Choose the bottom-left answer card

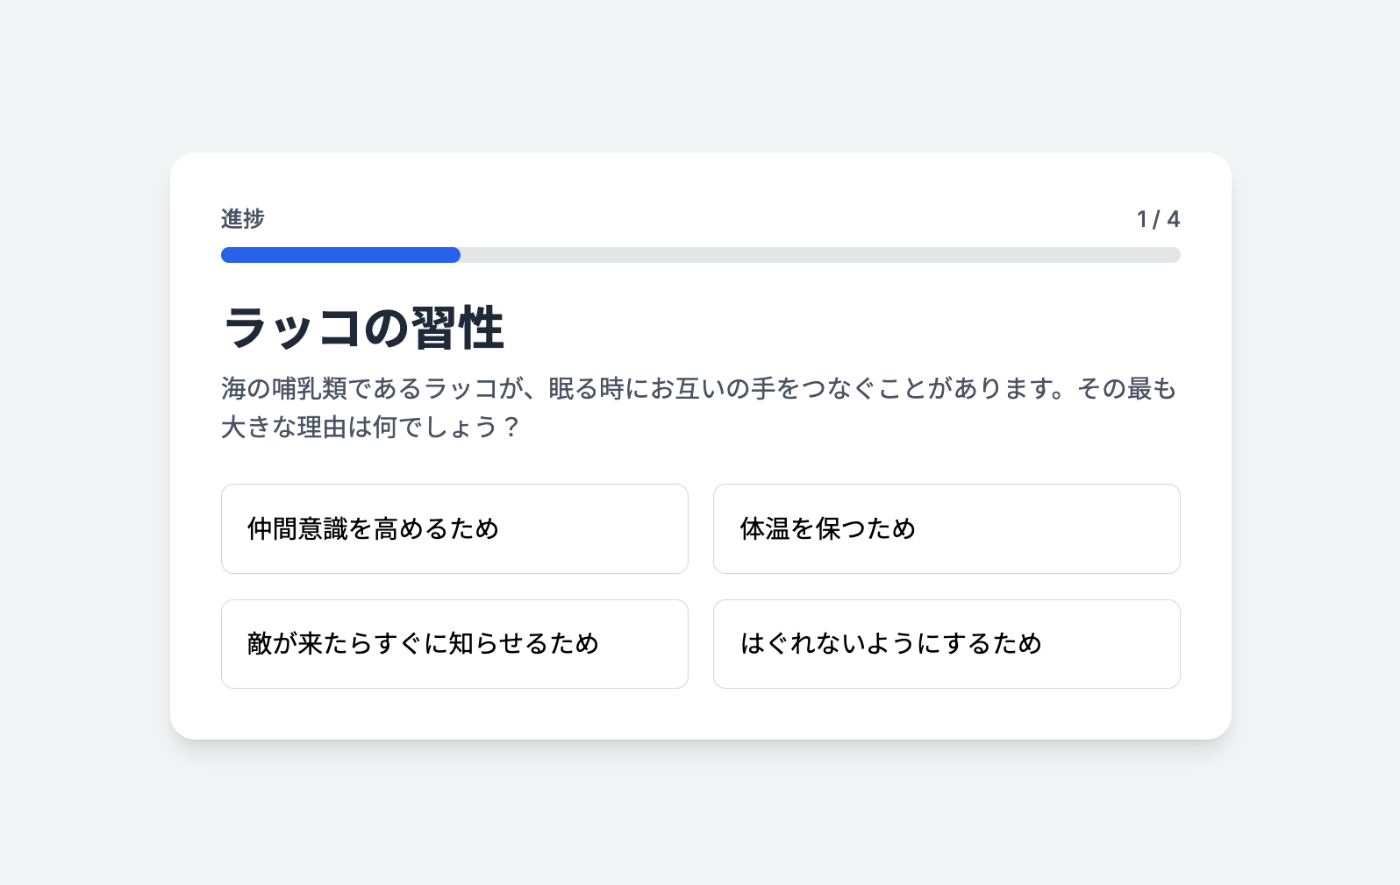pyautogui.click(x=454, y=644)
